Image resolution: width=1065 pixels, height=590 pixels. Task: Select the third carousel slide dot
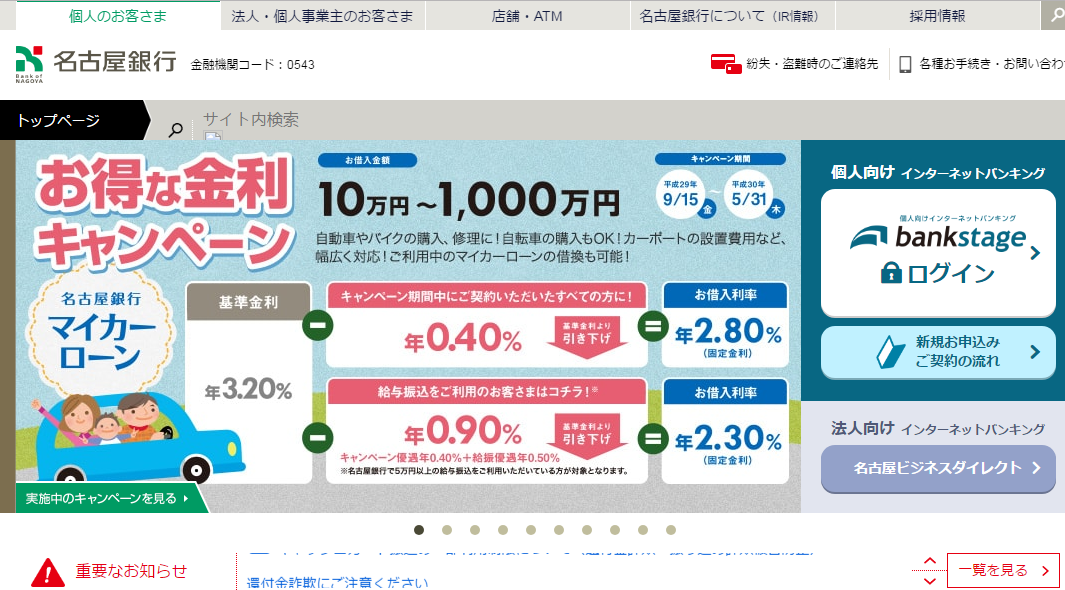click(475, 530)
